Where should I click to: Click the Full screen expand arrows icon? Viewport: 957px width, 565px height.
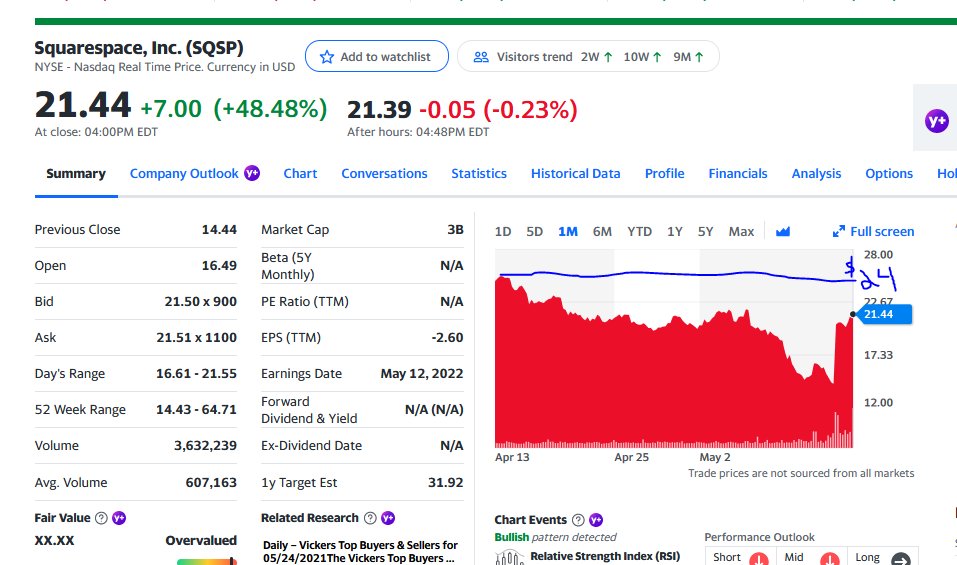pos(839,231)
